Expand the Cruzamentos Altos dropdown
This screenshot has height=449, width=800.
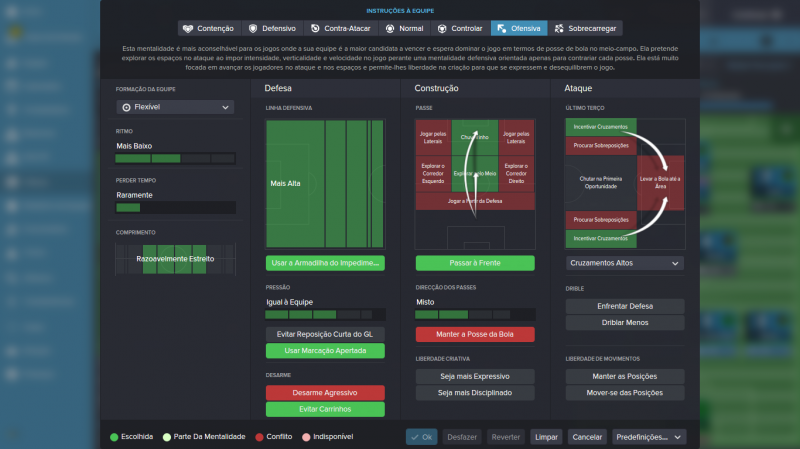point(625,263)
